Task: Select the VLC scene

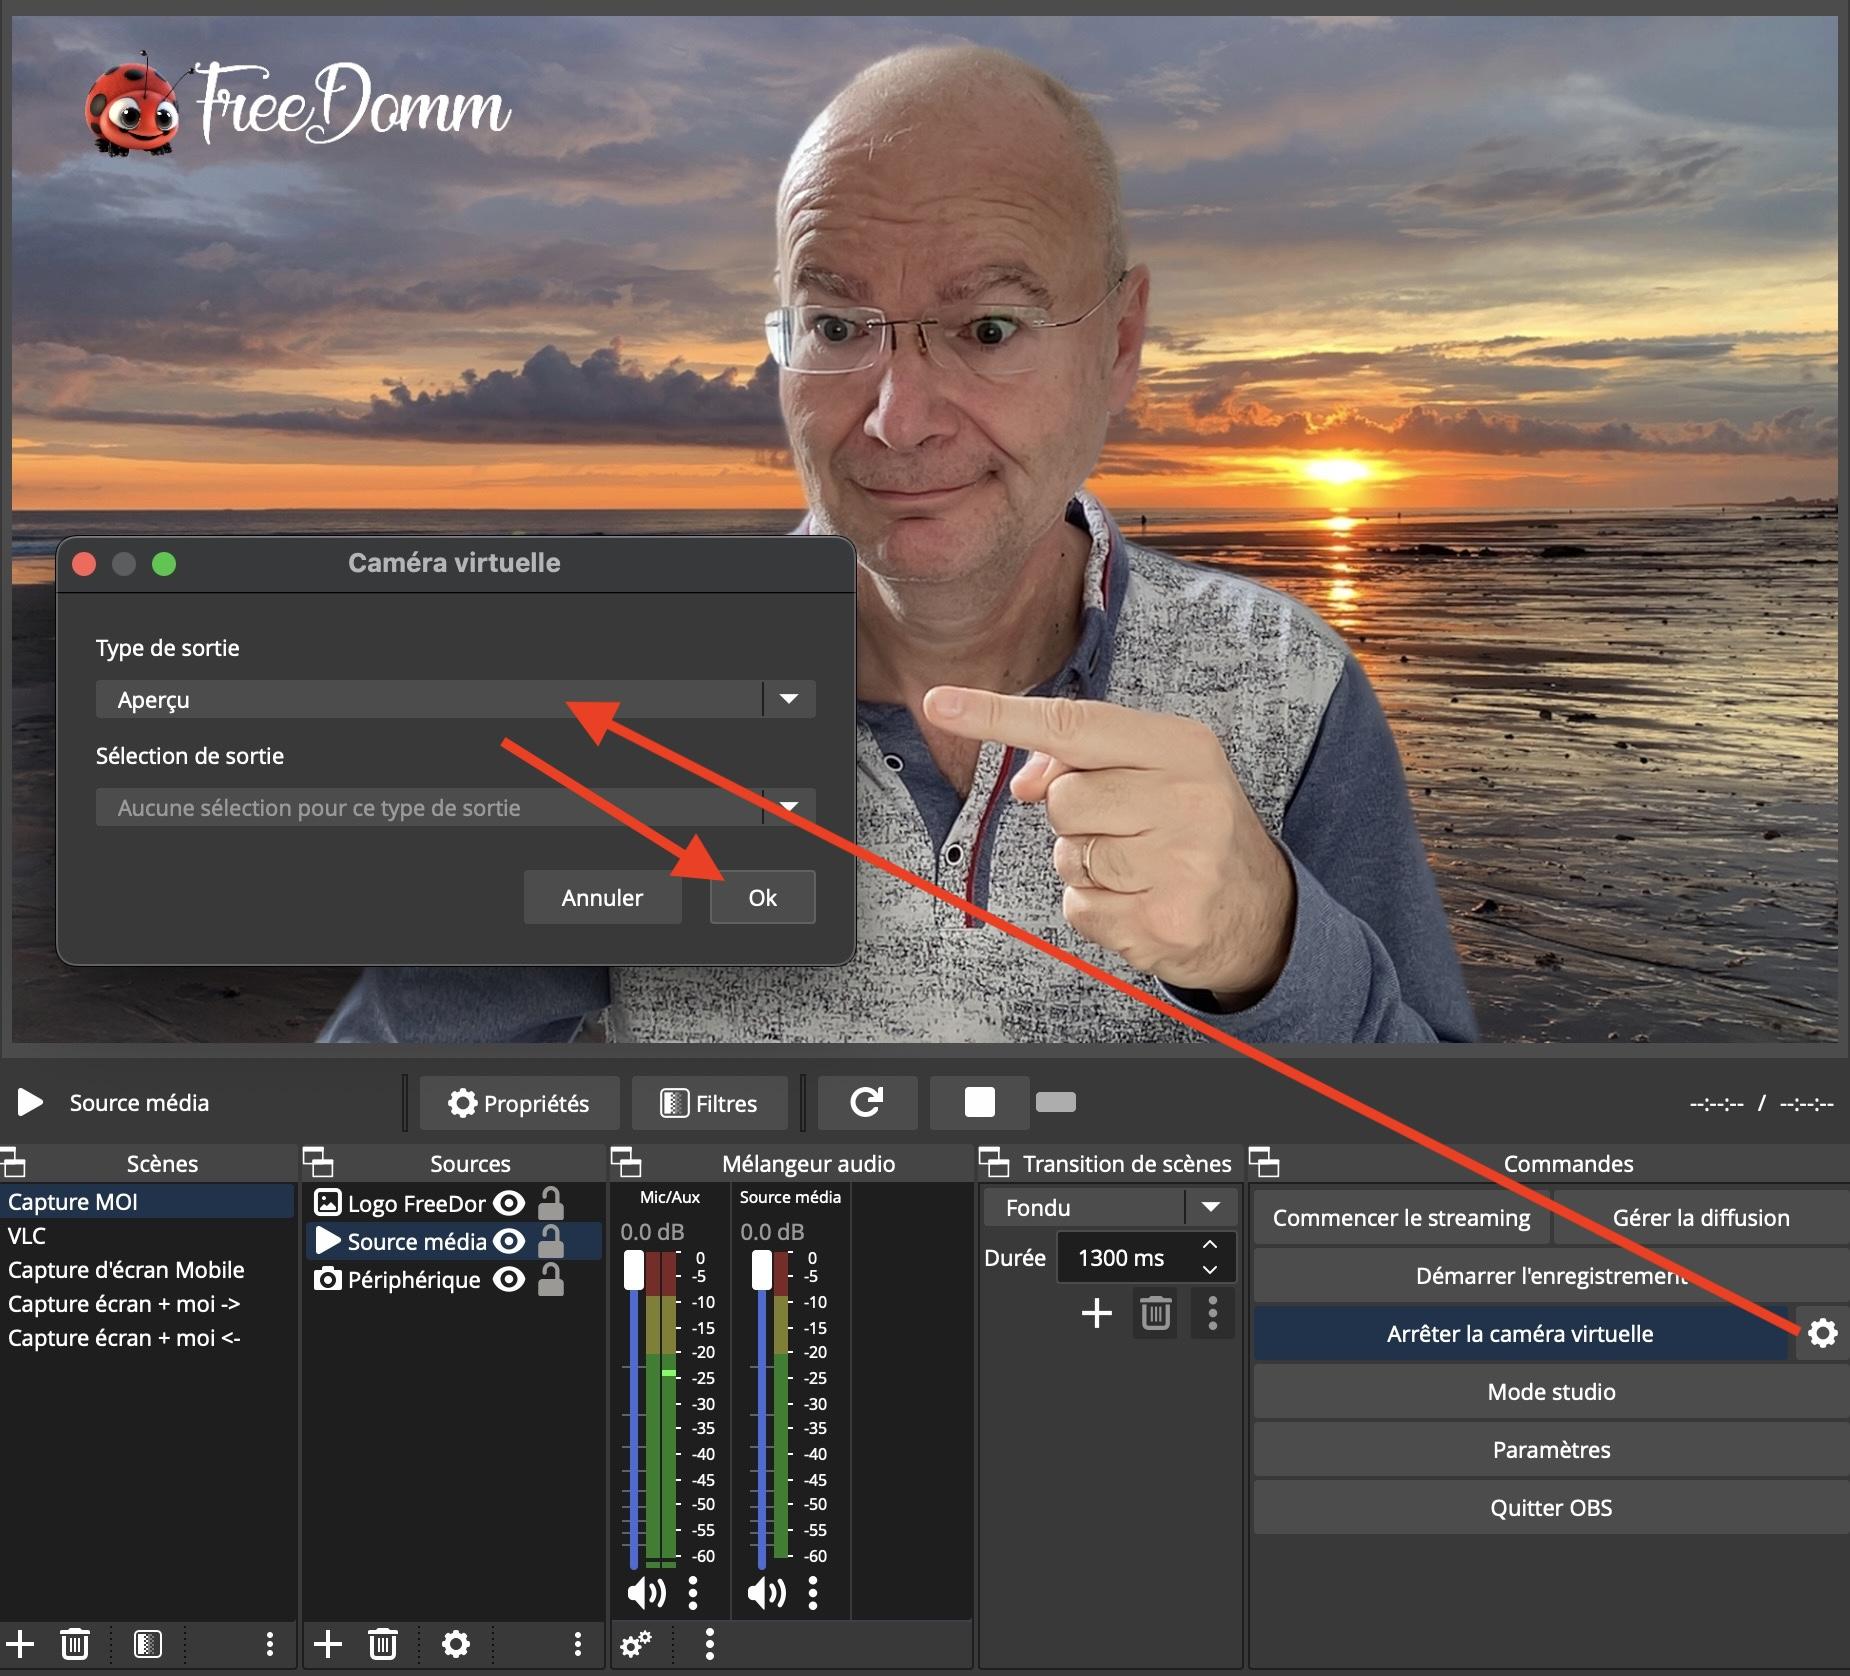Action: [27, 1236]
